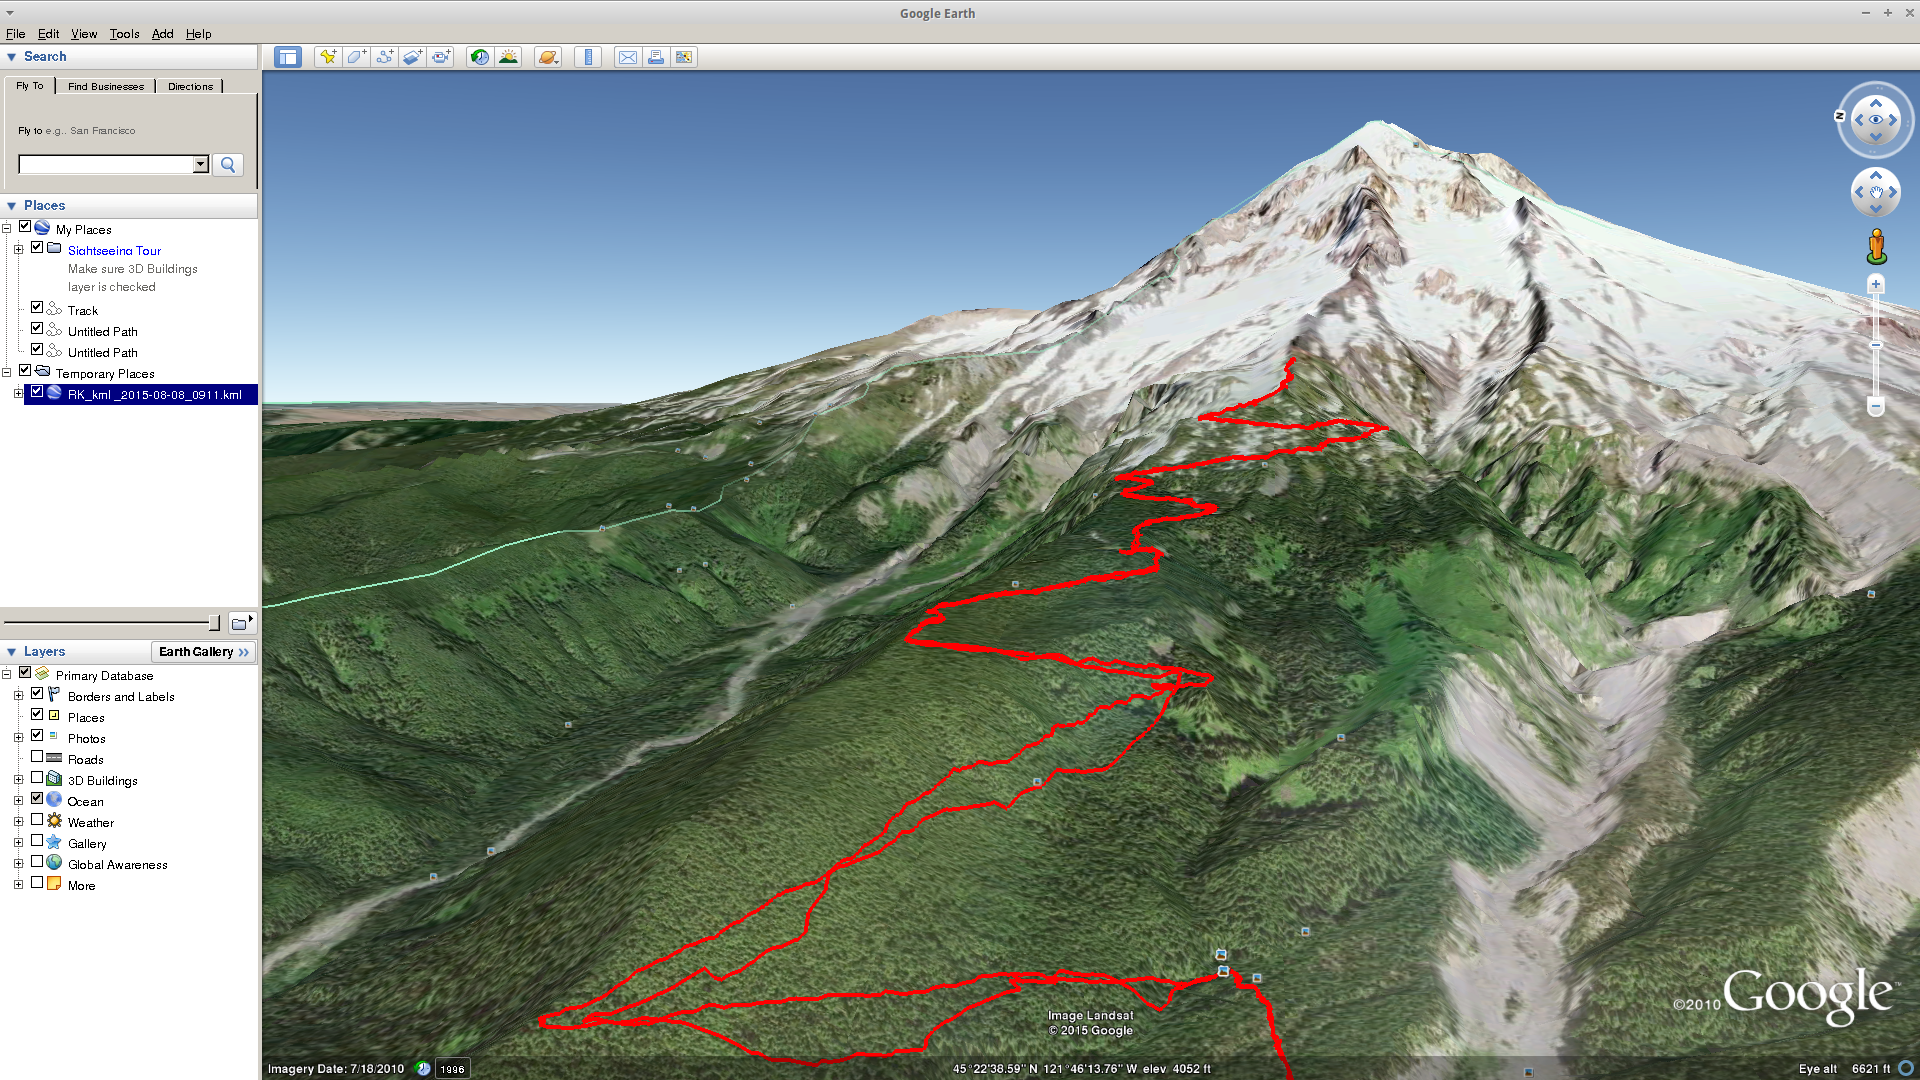This screenshot has width=1920, height=1080.
Task: Click the Record a Tour camera icon
Action: click(x=441, y=57)
